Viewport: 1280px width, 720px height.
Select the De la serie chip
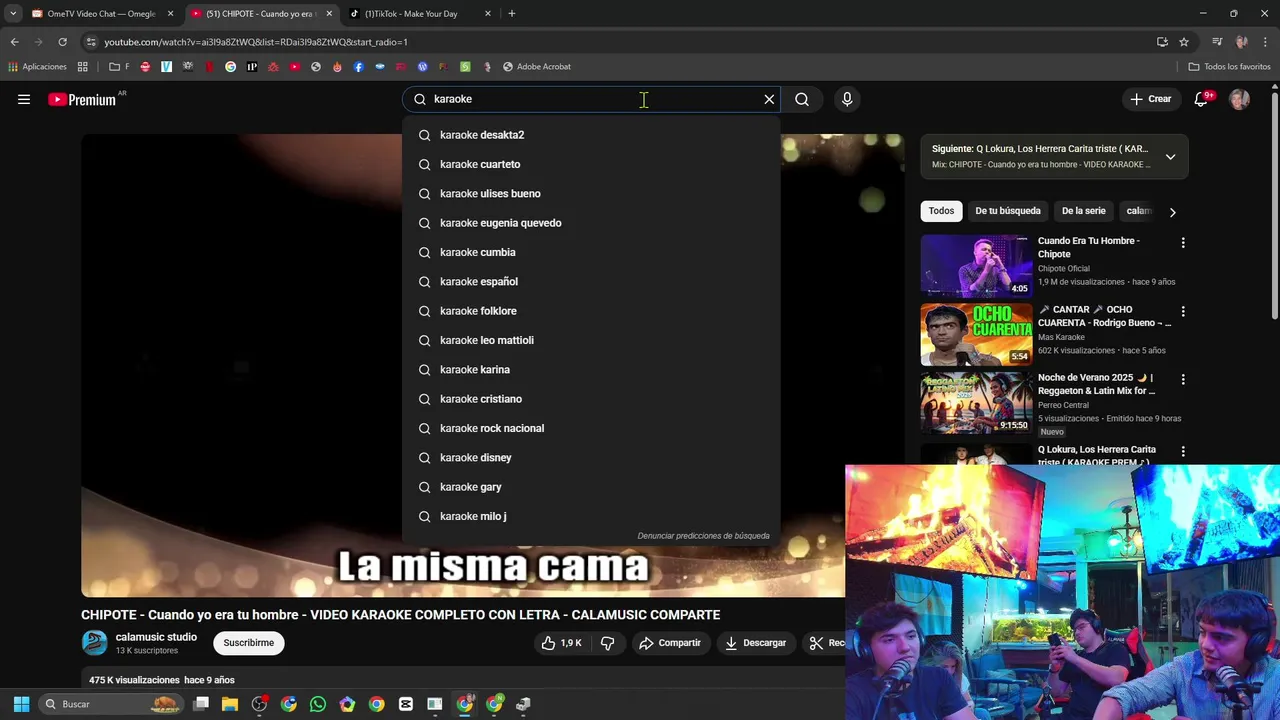point(1083,211)
